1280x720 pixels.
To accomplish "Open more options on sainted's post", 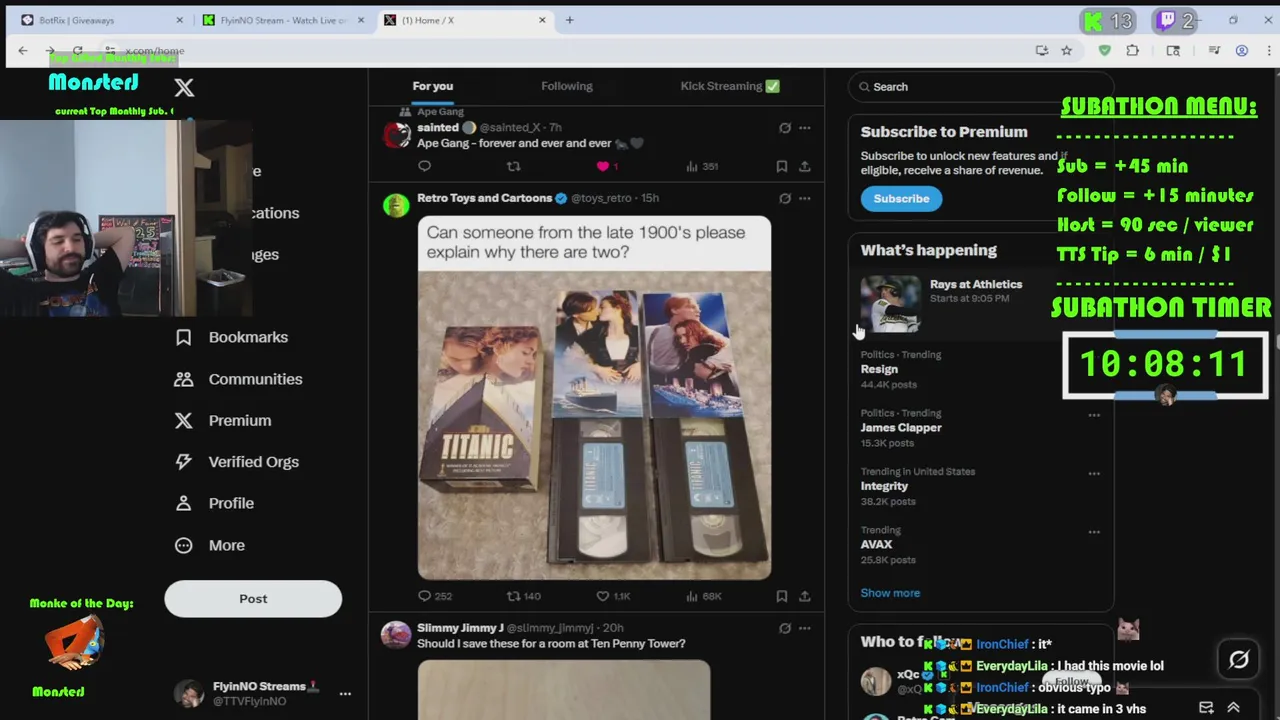I will click(804, 128).
